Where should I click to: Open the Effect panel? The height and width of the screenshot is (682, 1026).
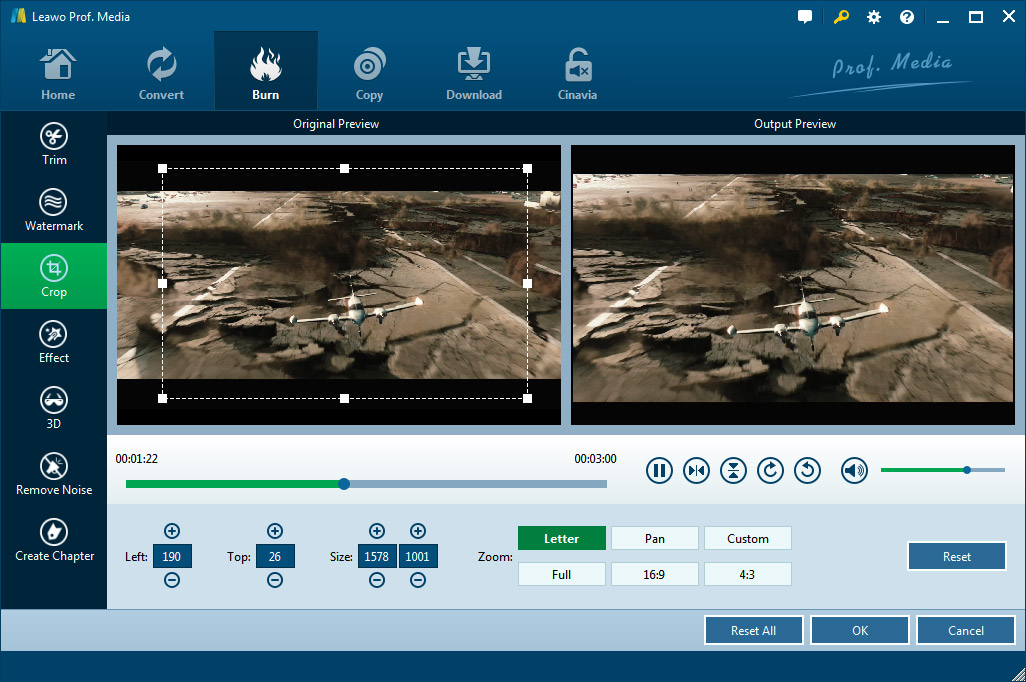[54, 342]
